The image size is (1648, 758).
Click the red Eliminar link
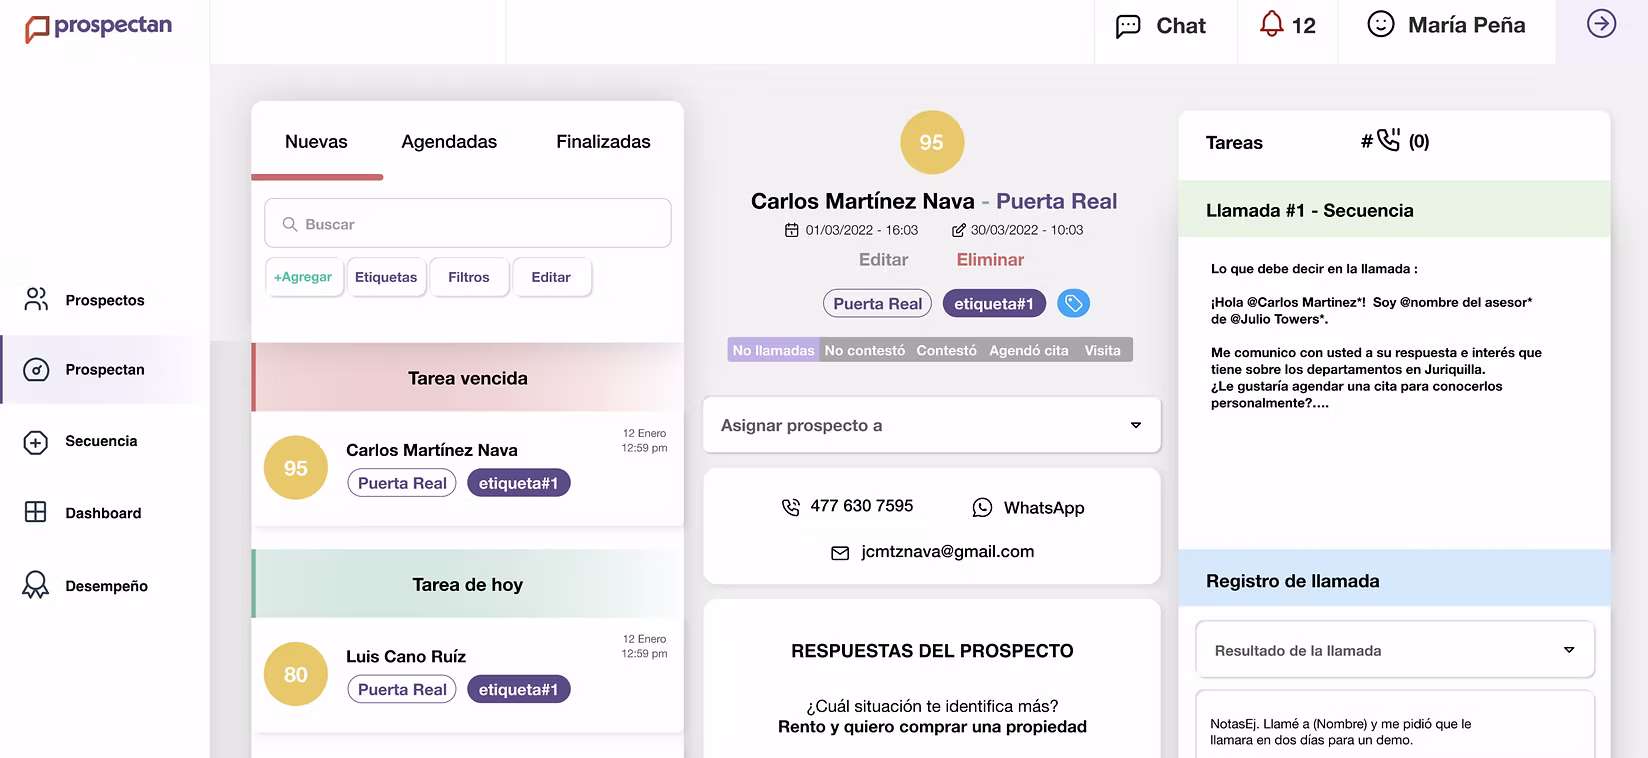pos(990,260)
